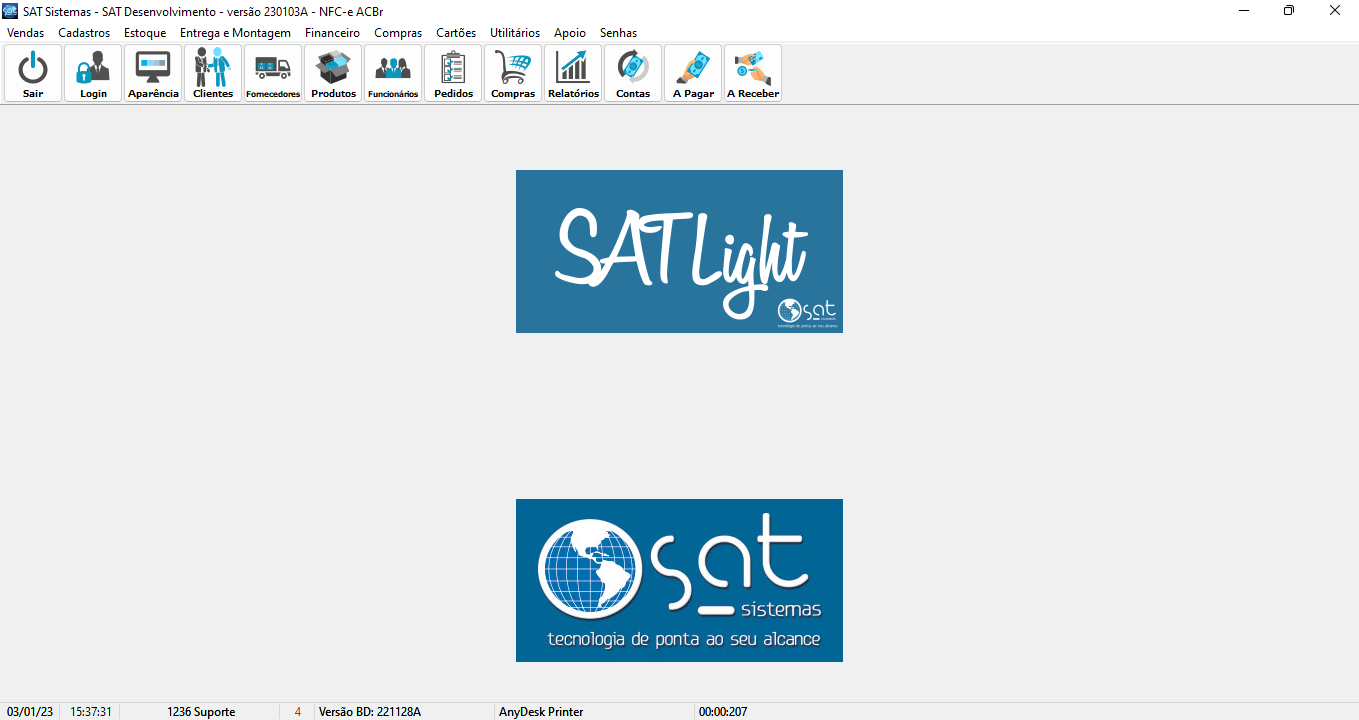This screenshot has width=1359, height=720.
Task: Expand the Estoque menu
Action: tap(145, 33)
